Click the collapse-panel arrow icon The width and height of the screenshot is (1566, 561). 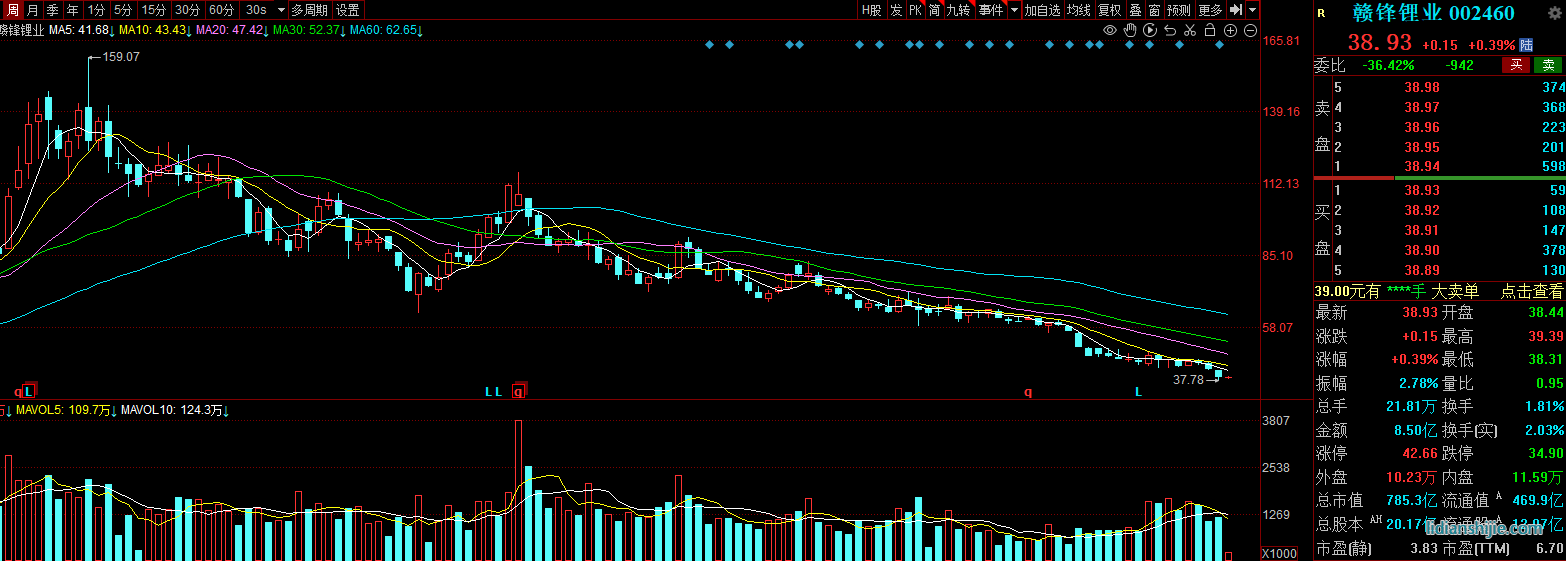pos(1236,10)
